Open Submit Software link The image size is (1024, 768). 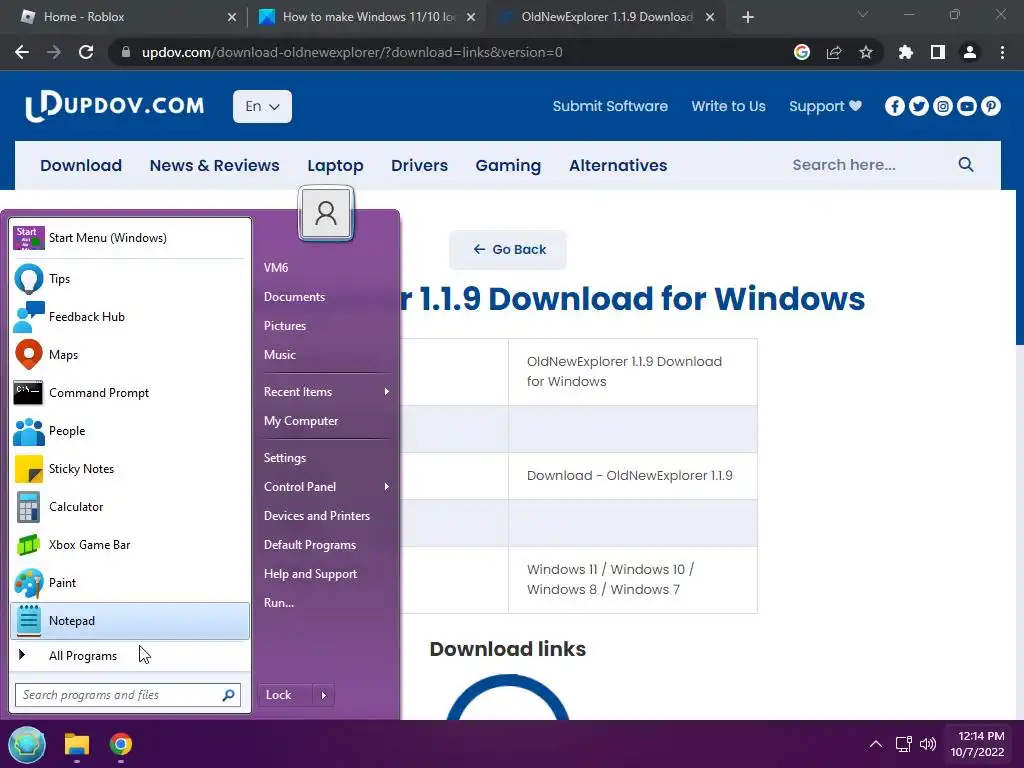tap(610, 106)
